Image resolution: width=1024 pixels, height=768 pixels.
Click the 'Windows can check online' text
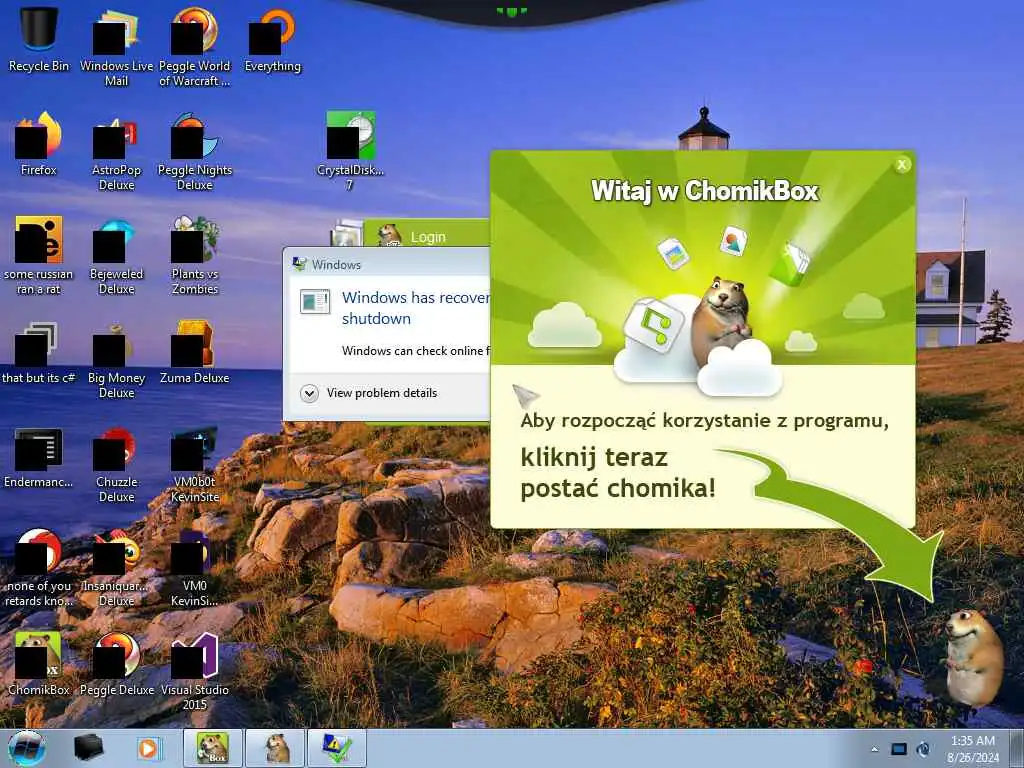coord(416,351)
